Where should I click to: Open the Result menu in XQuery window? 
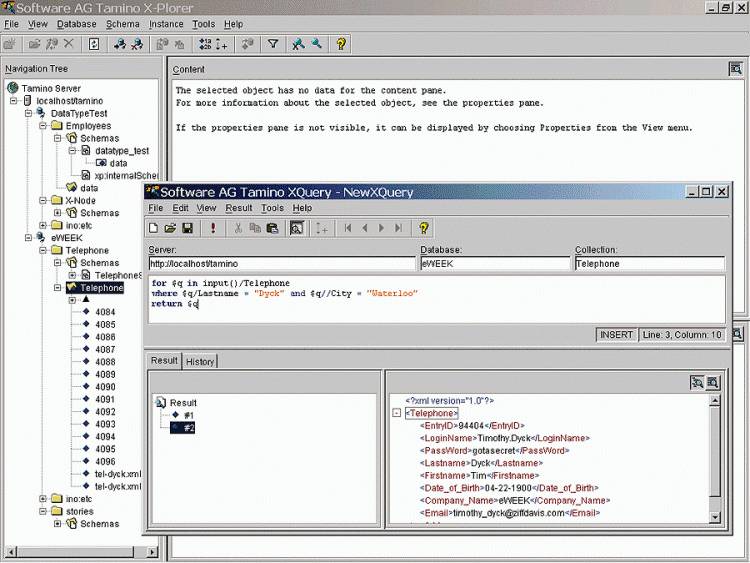[x=239, y=208]
